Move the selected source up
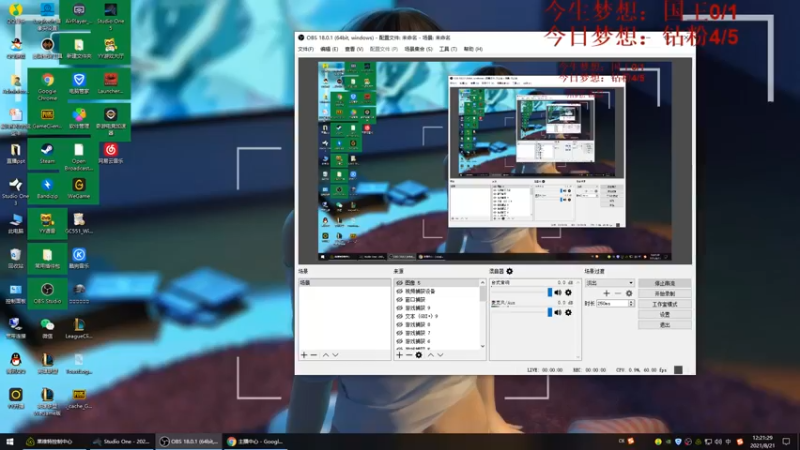 click(x=431, y=355)
